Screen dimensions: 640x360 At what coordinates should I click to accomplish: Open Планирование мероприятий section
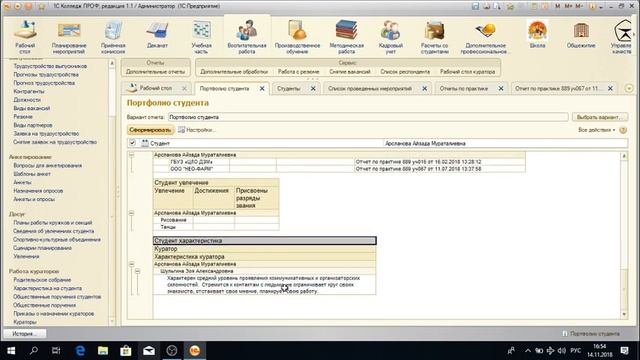pyautogui.click(x=69, y=38)
